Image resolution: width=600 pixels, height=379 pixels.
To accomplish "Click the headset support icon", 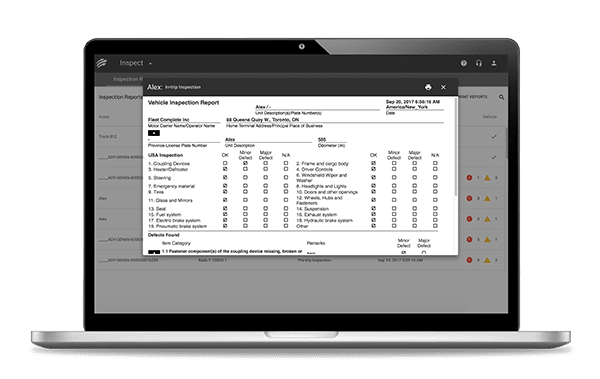I will click(x=479, y=63).
